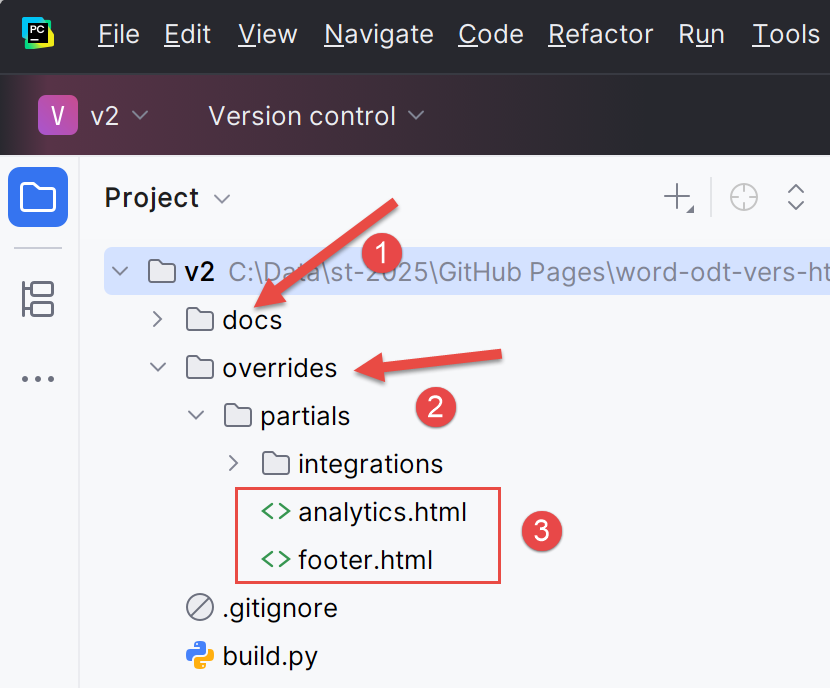Screen dimensions: 830x688
Task: Select the build.py Python file
Action: tap(269, 656)
